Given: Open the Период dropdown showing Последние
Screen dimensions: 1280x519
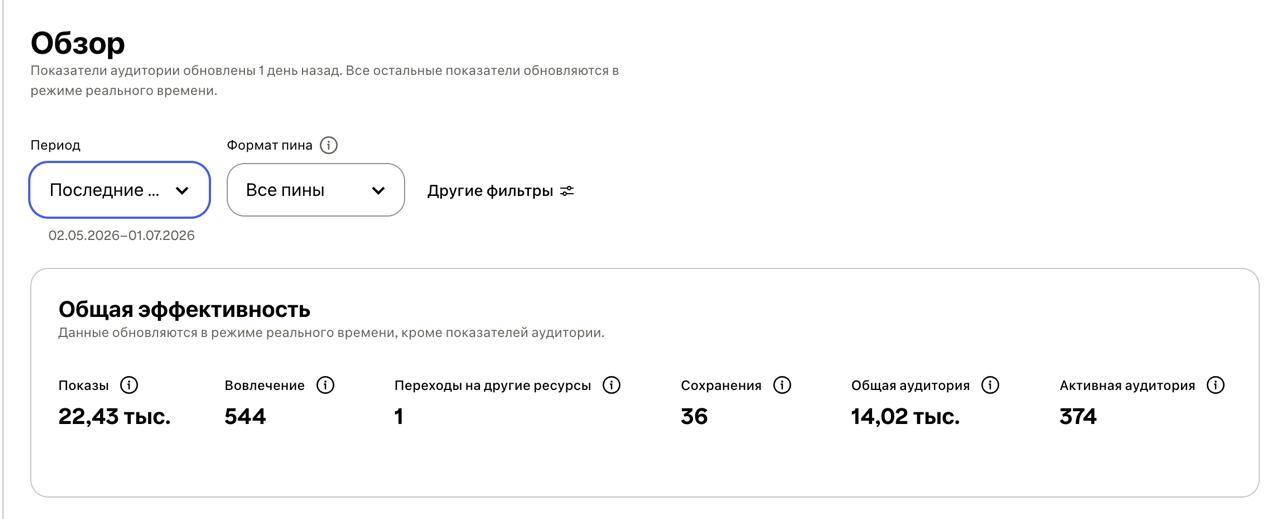Looking at the screenshot, I should point(119,190).
